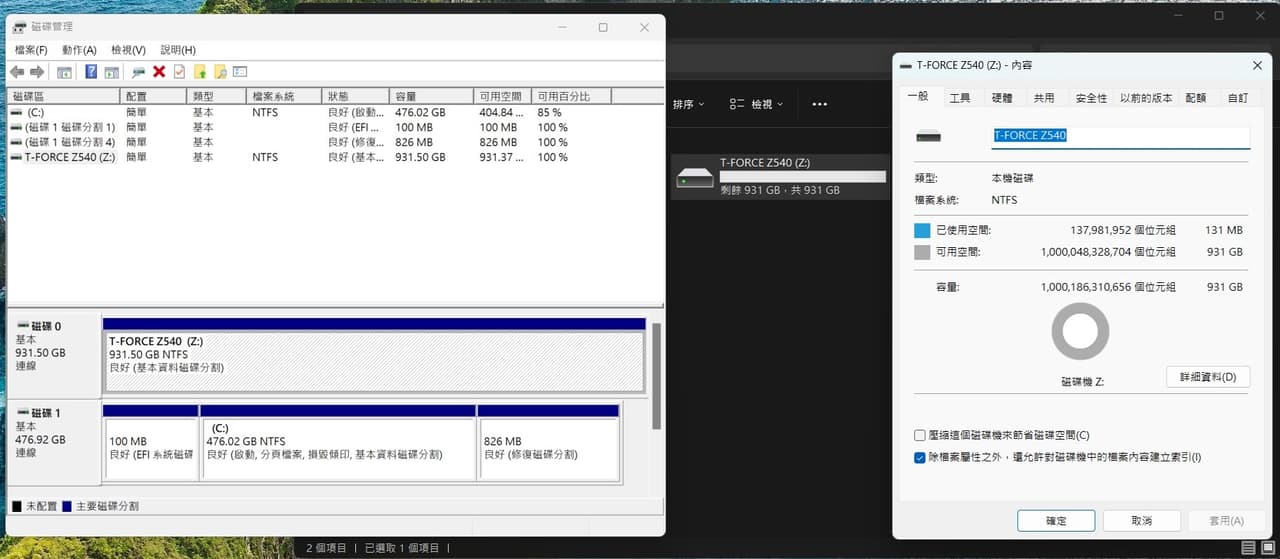The width and height of the screenshot is (1280, 559).
Task: Click the red X delete icon
Action: pos(159,72)
